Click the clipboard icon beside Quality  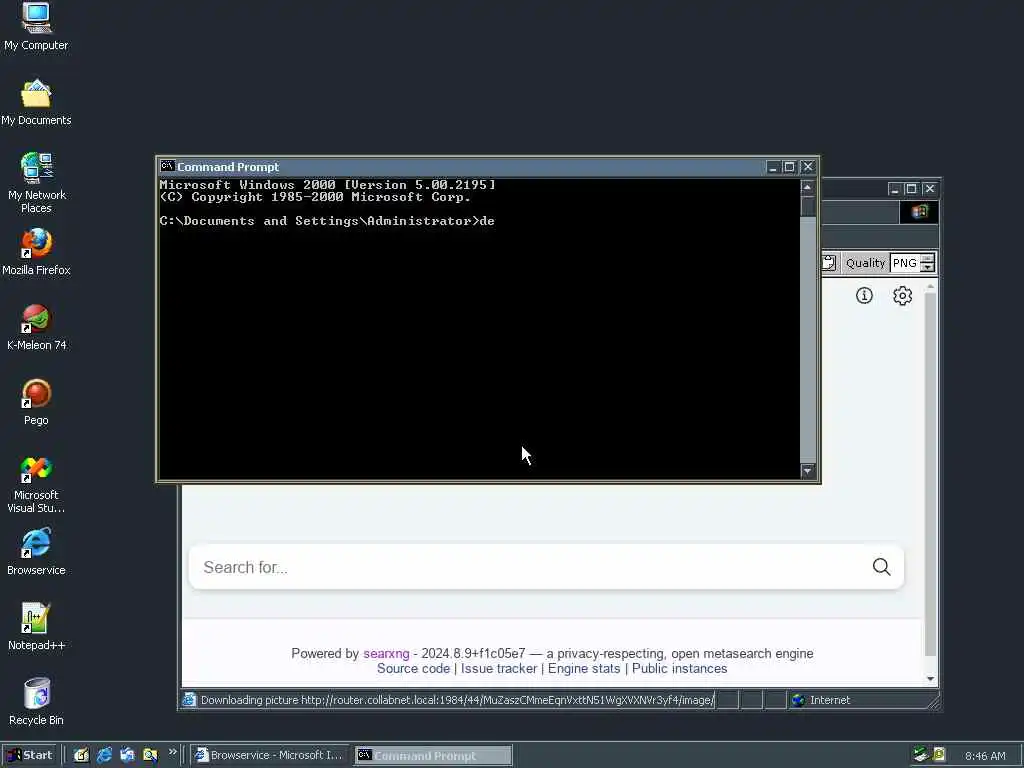(x=828, y=263)
